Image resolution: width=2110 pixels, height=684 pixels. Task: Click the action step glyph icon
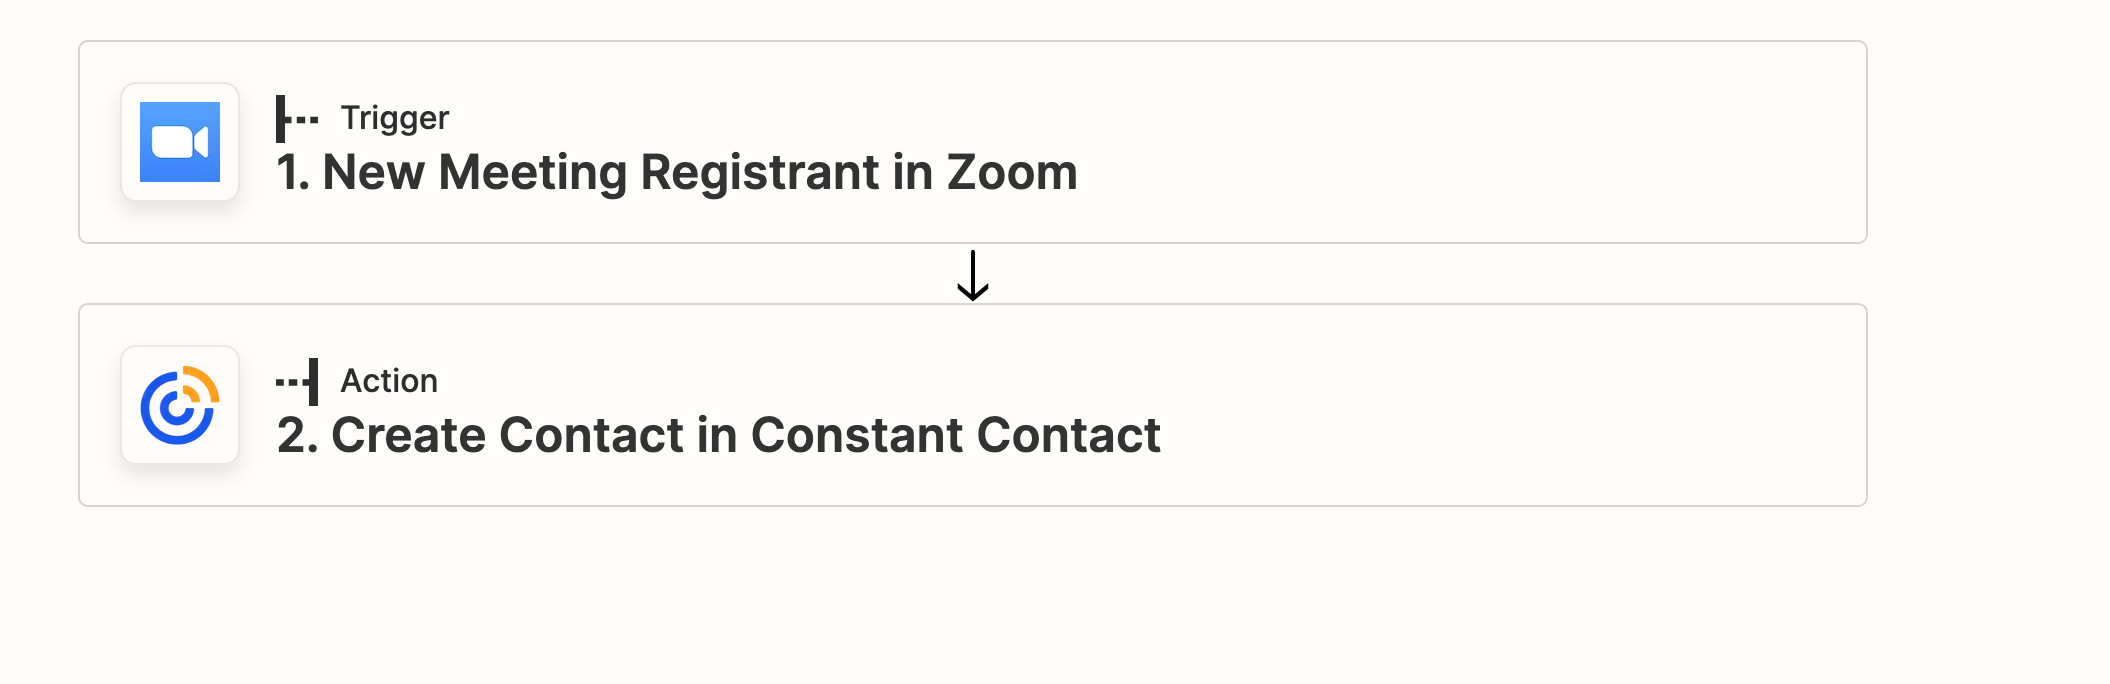point(297,382)
